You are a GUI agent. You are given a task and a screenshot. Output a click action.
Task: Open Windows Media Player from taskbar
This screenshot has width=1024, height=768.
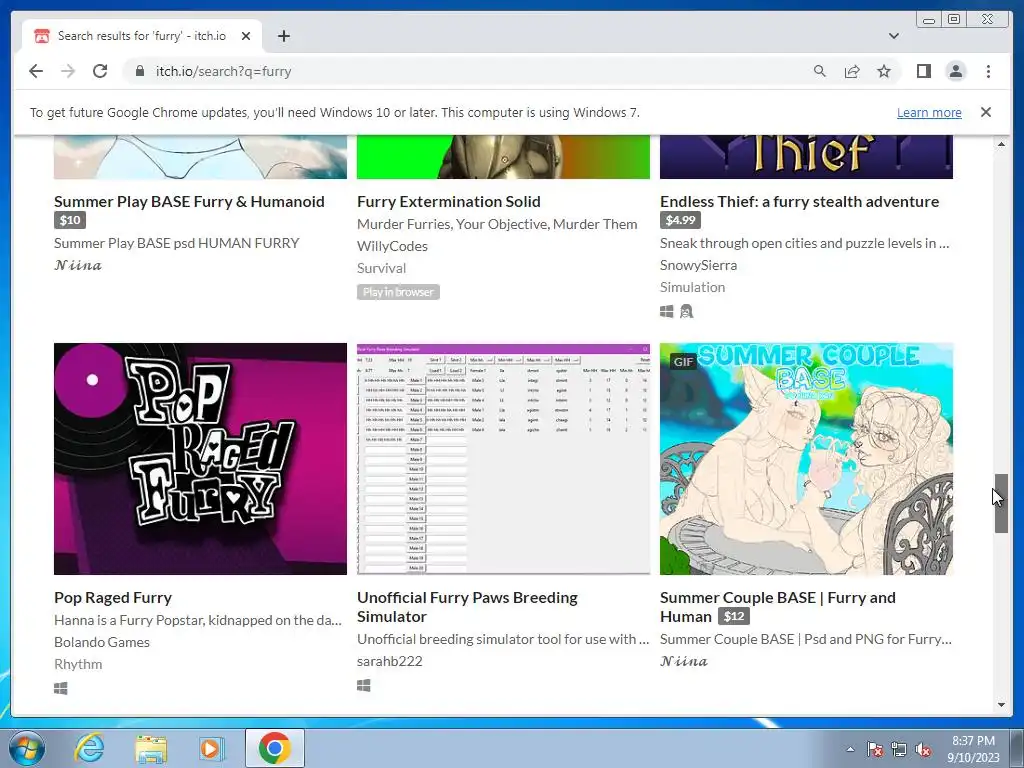click(x=211, y=748)
